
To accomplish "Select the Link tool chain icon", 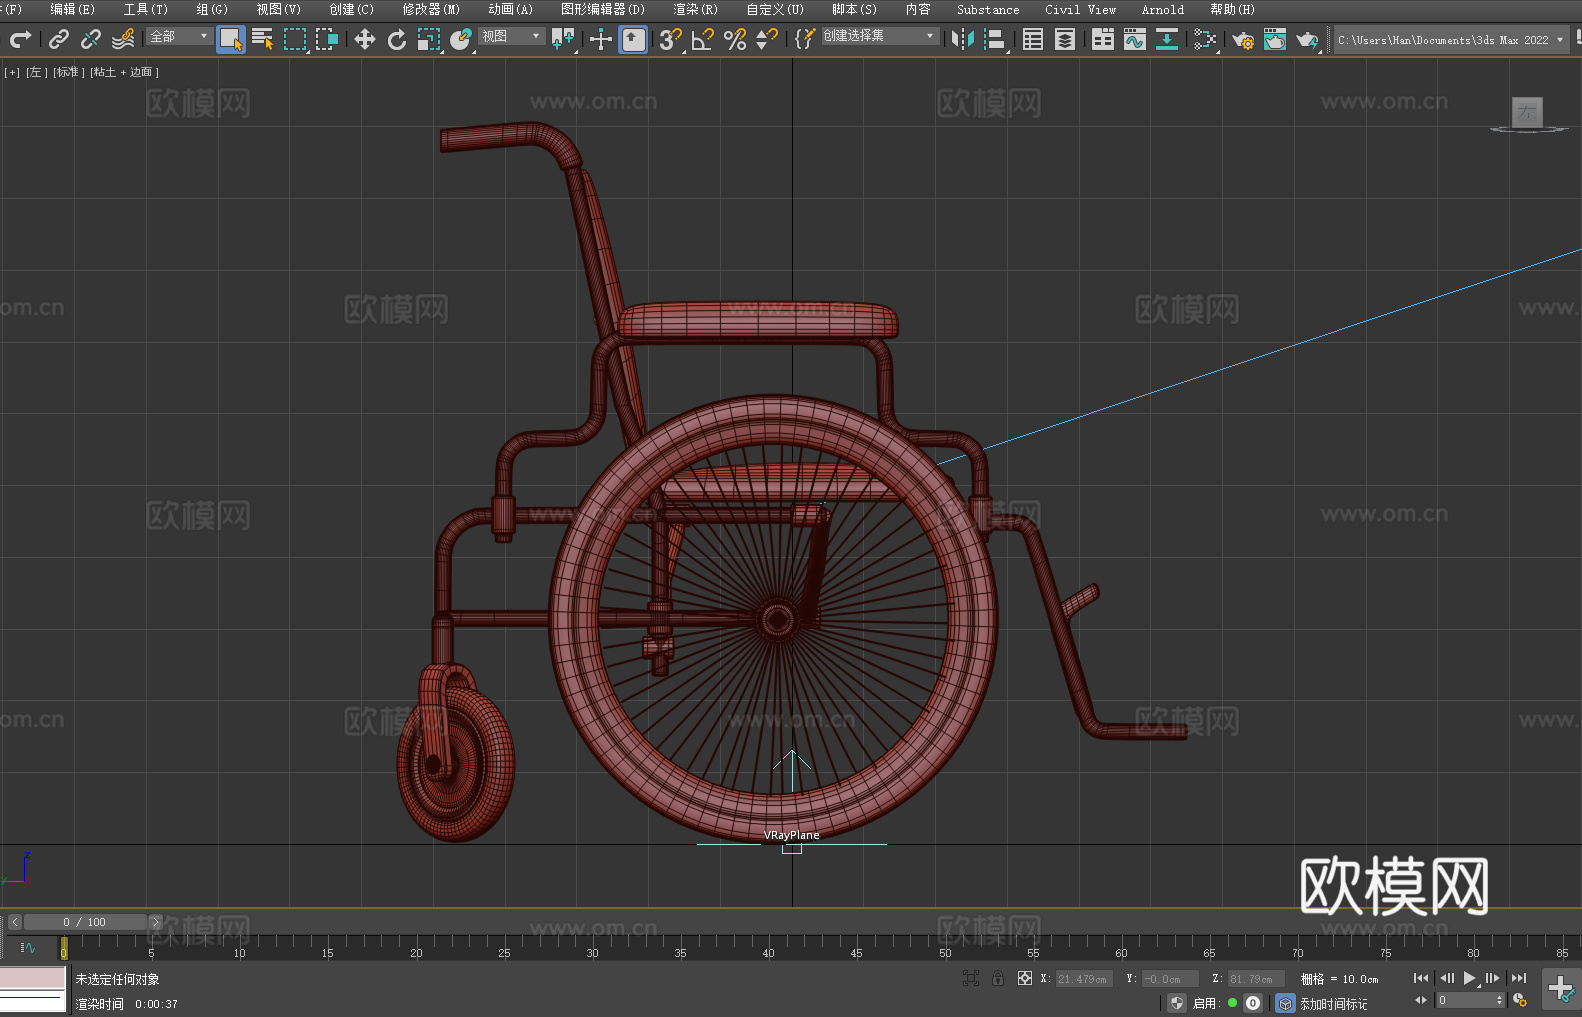I will tap(59, 39).
